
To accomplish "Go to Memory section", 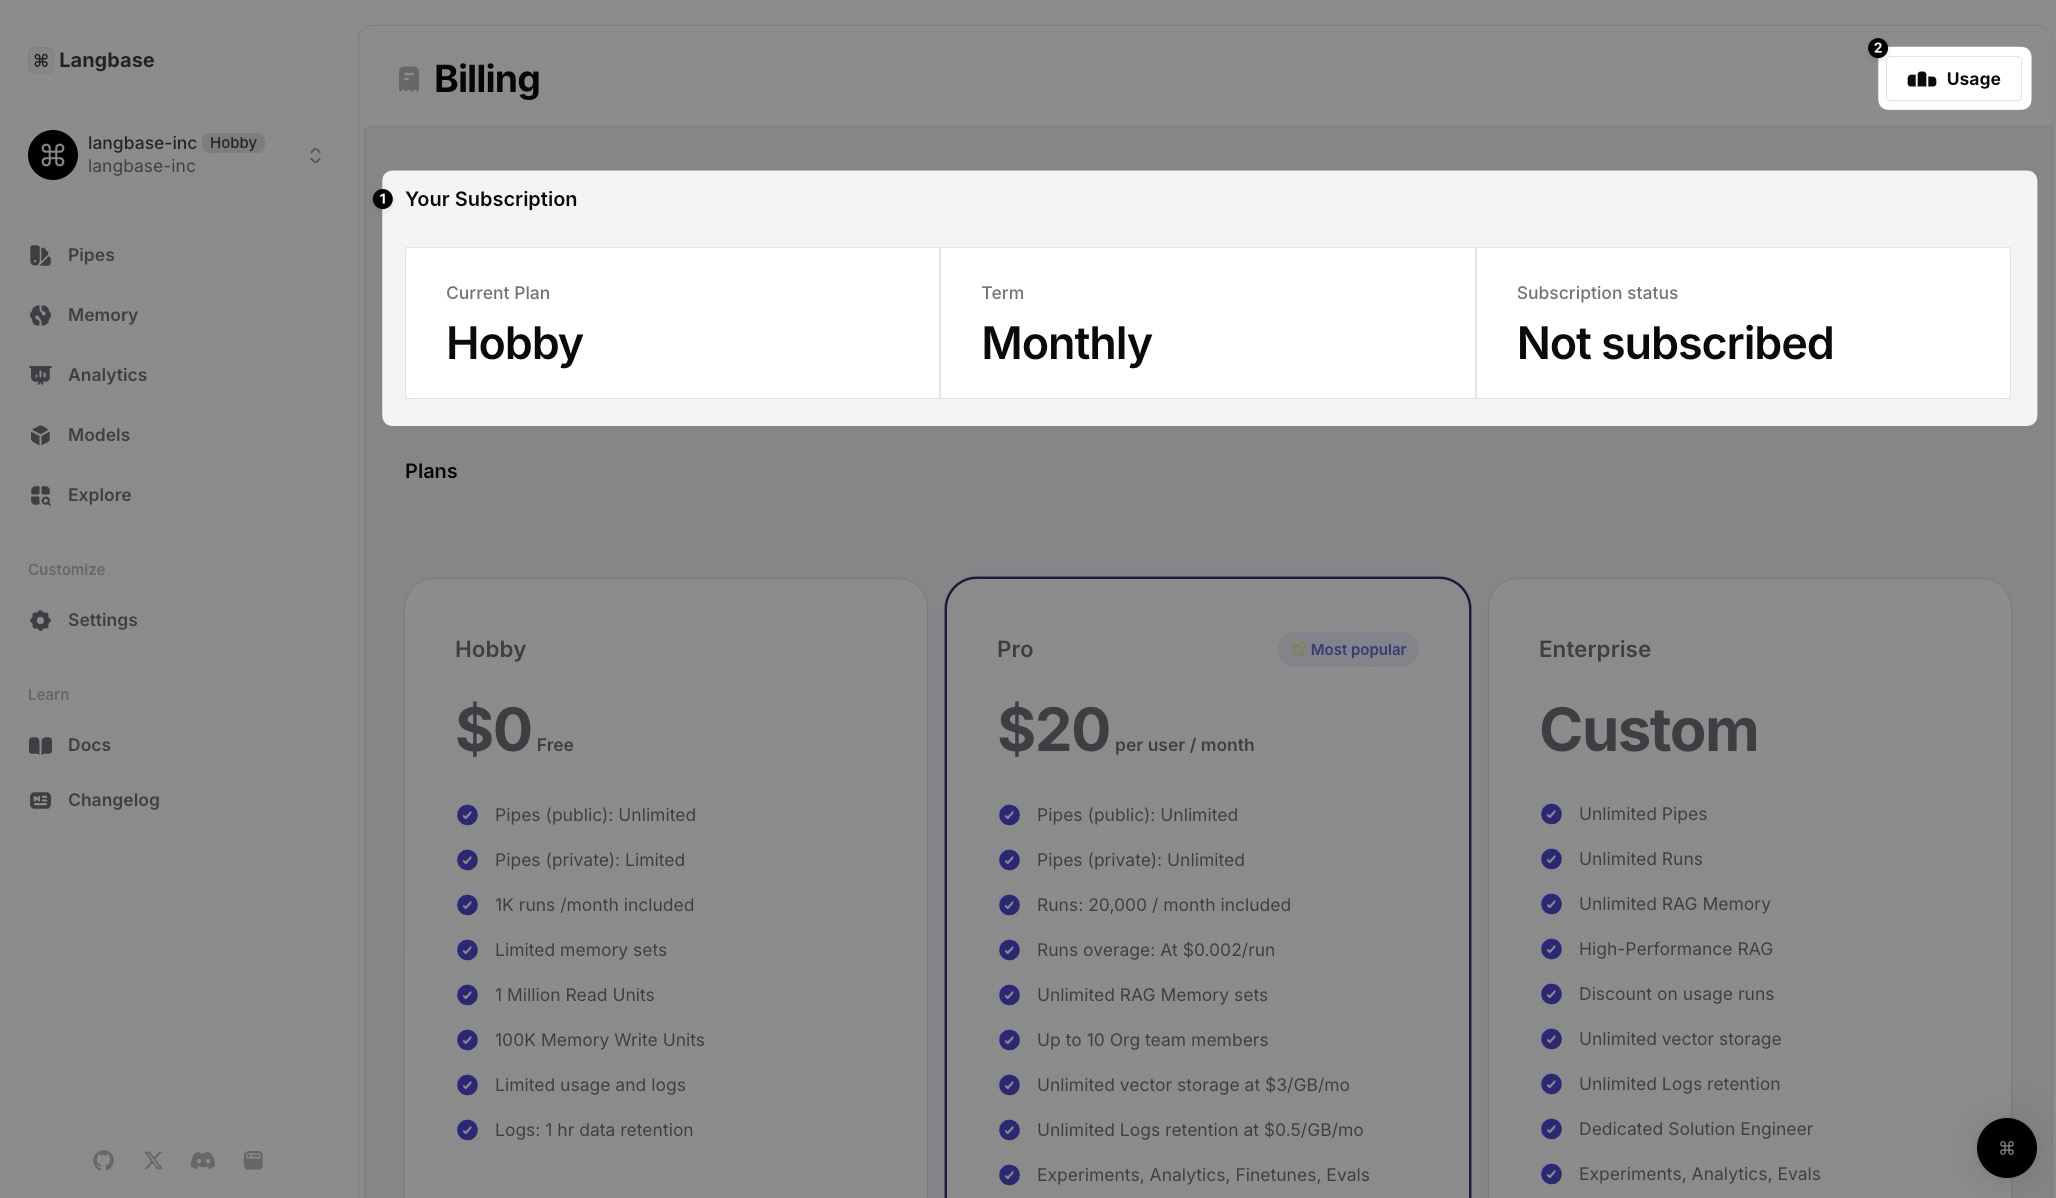I will click(x=102, y=315).
